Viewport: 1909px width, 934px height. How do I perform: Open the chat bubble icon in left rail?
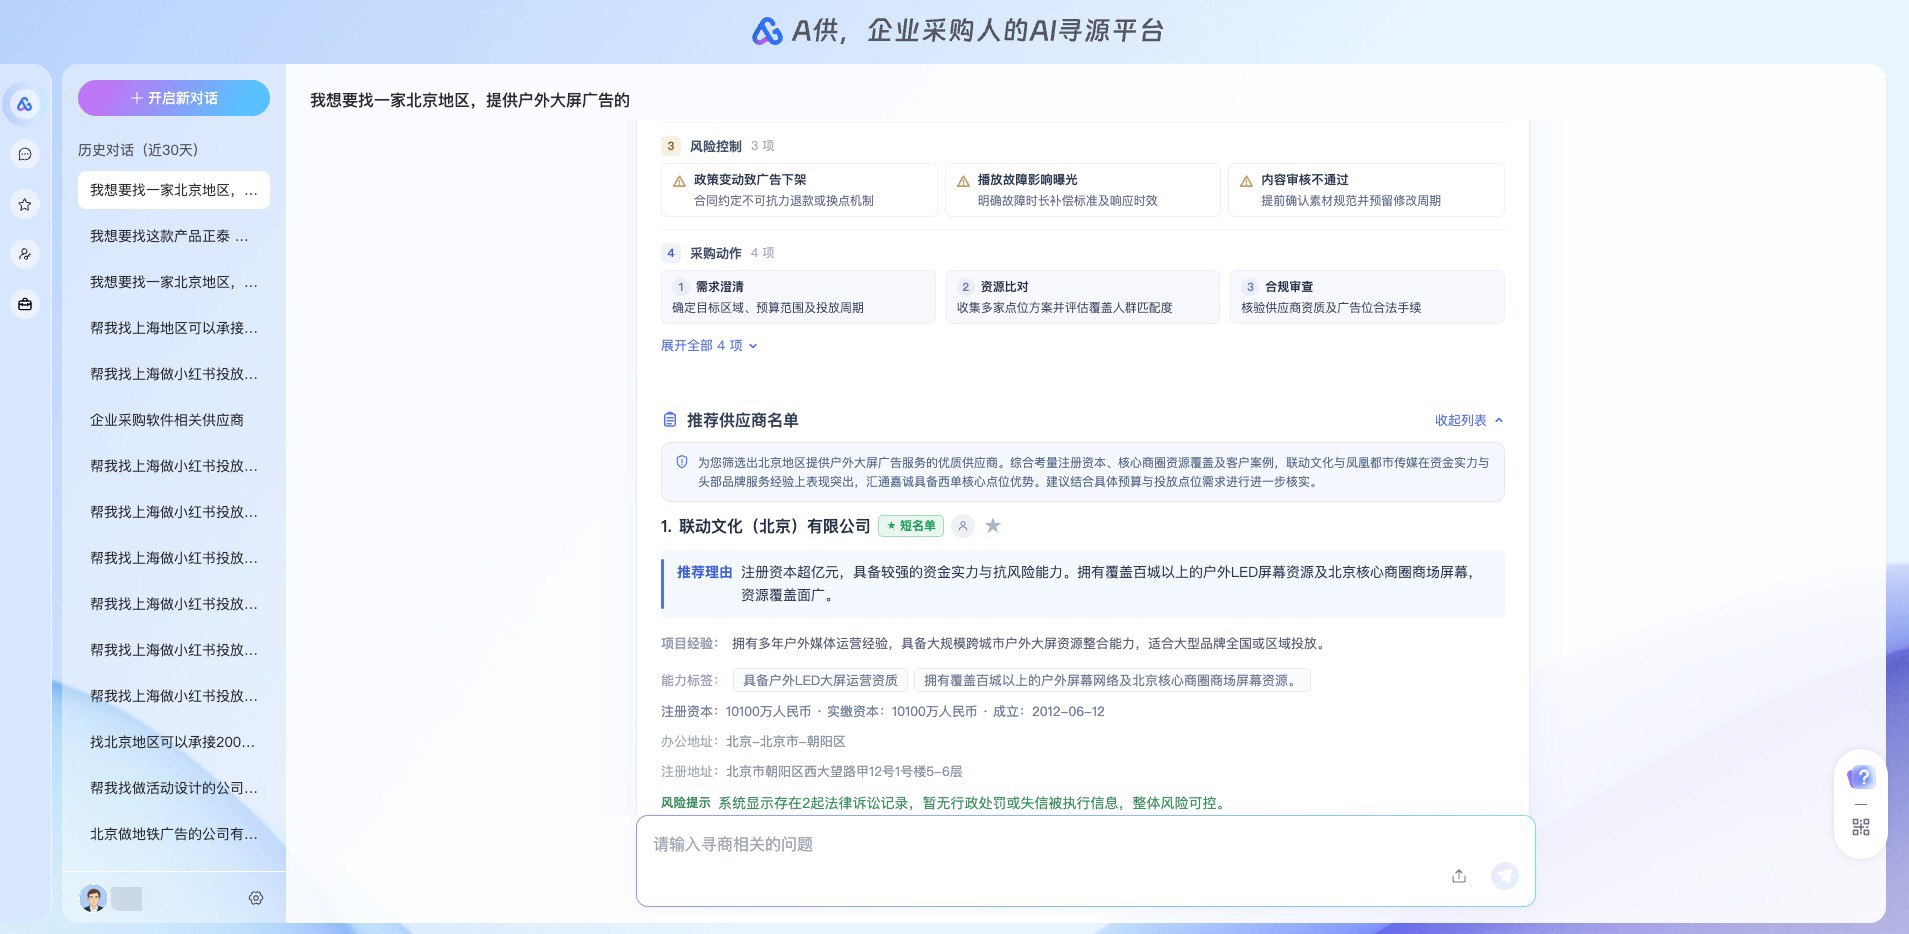coord(25,154)
